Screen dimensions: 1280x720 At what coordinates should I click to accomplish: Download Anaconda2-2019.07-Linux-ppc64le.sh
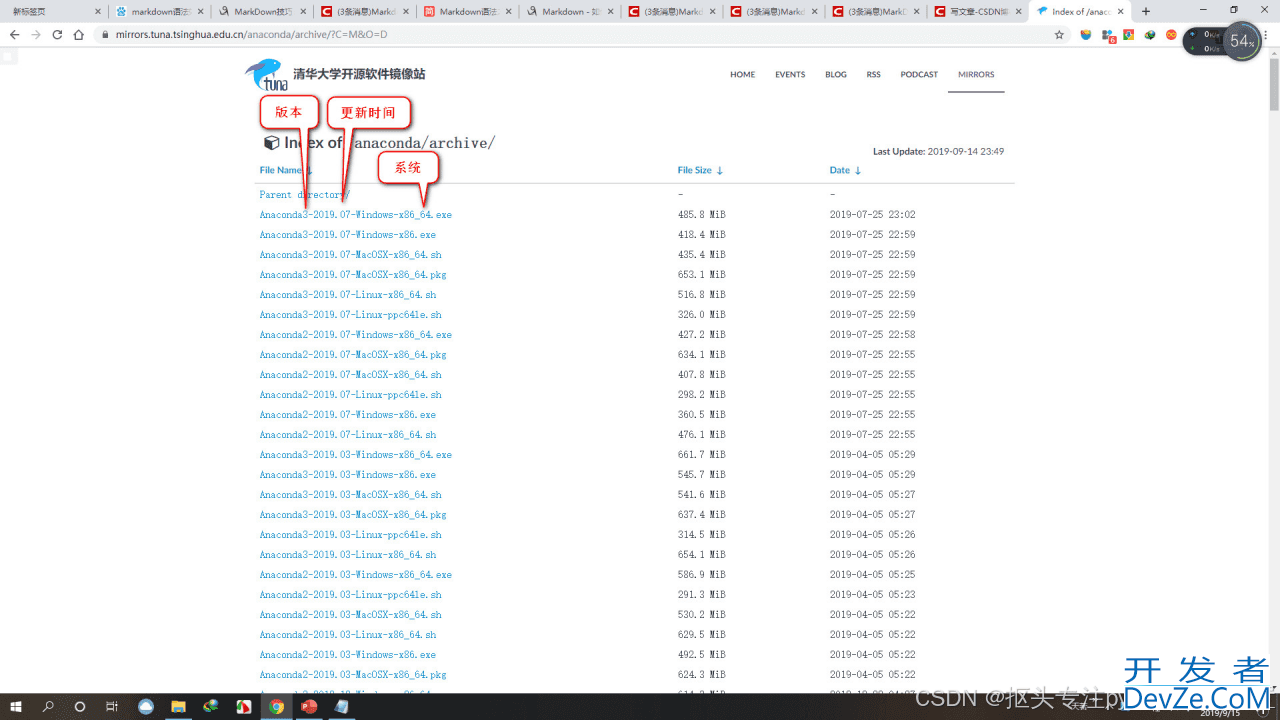350,395
